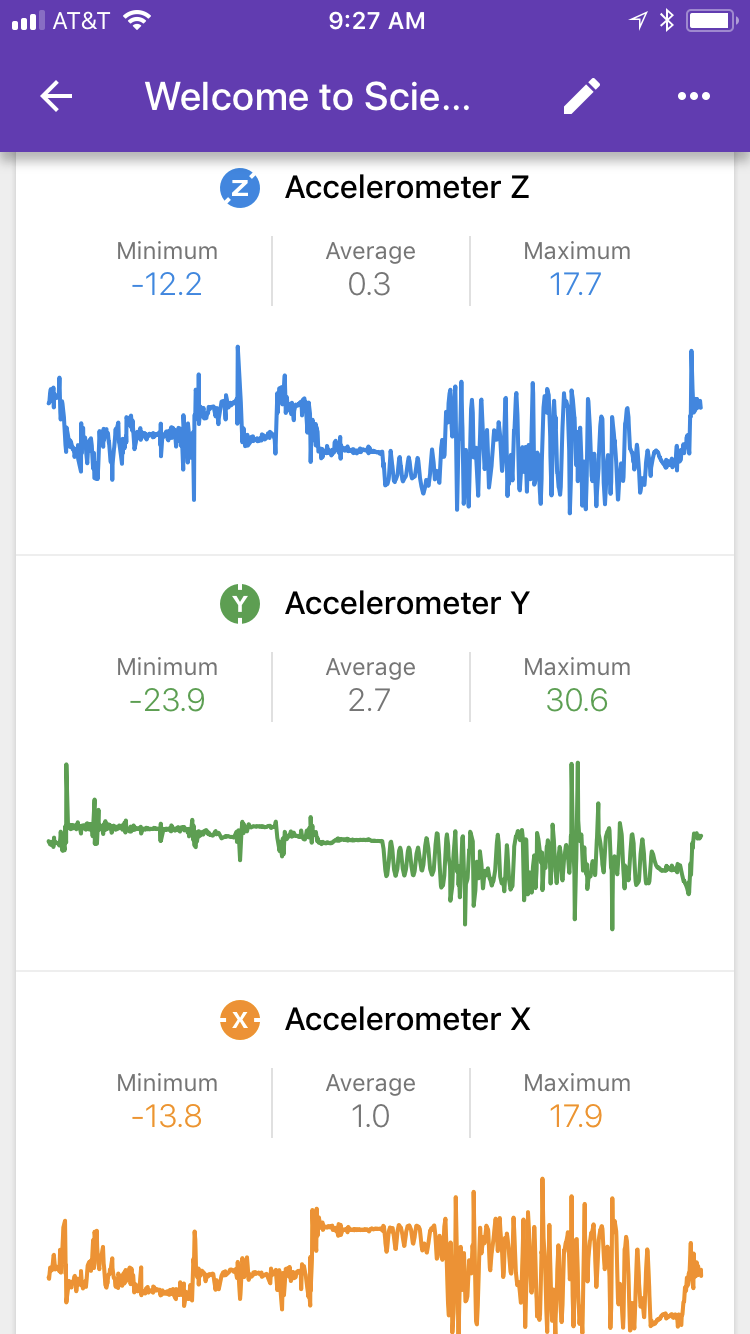The width and height of the screenshot is (750, 1334).
Task: Select Accelerometer X average value 1.0
Action: pos(370,1117)
